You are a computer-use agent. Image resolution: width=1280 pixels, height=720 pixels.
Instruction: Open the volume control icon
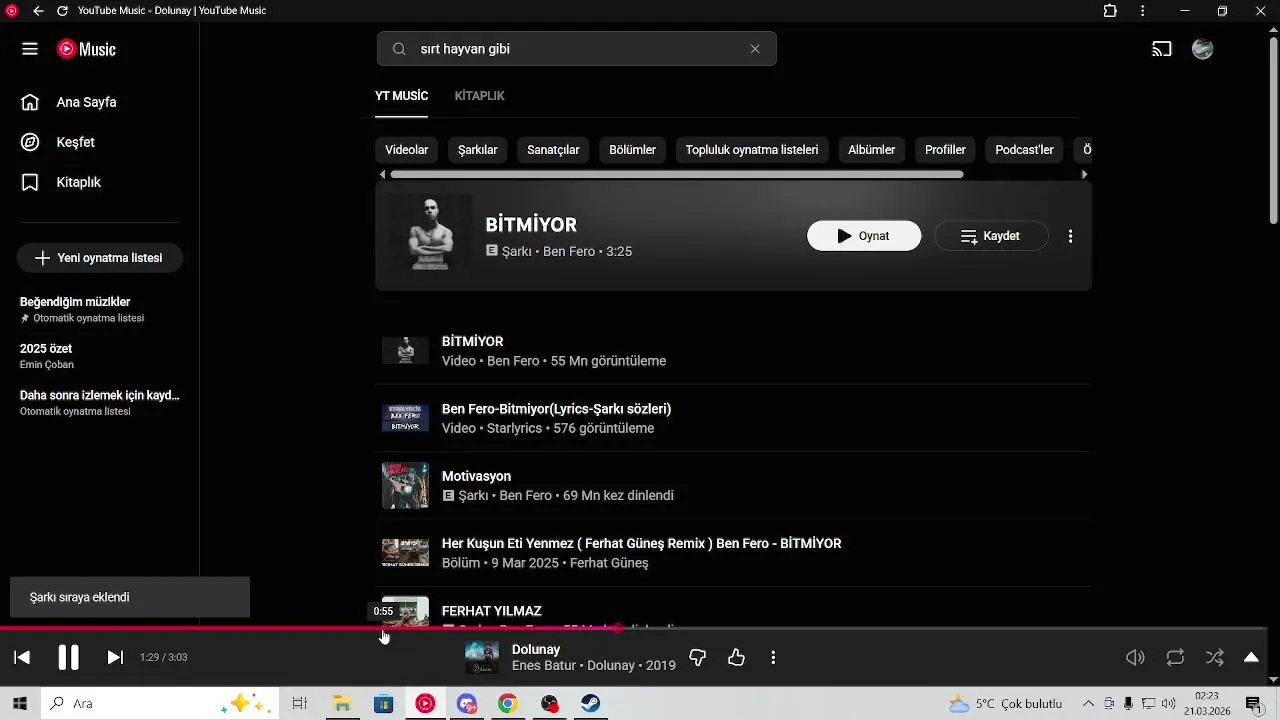(x=1135, y=657)
